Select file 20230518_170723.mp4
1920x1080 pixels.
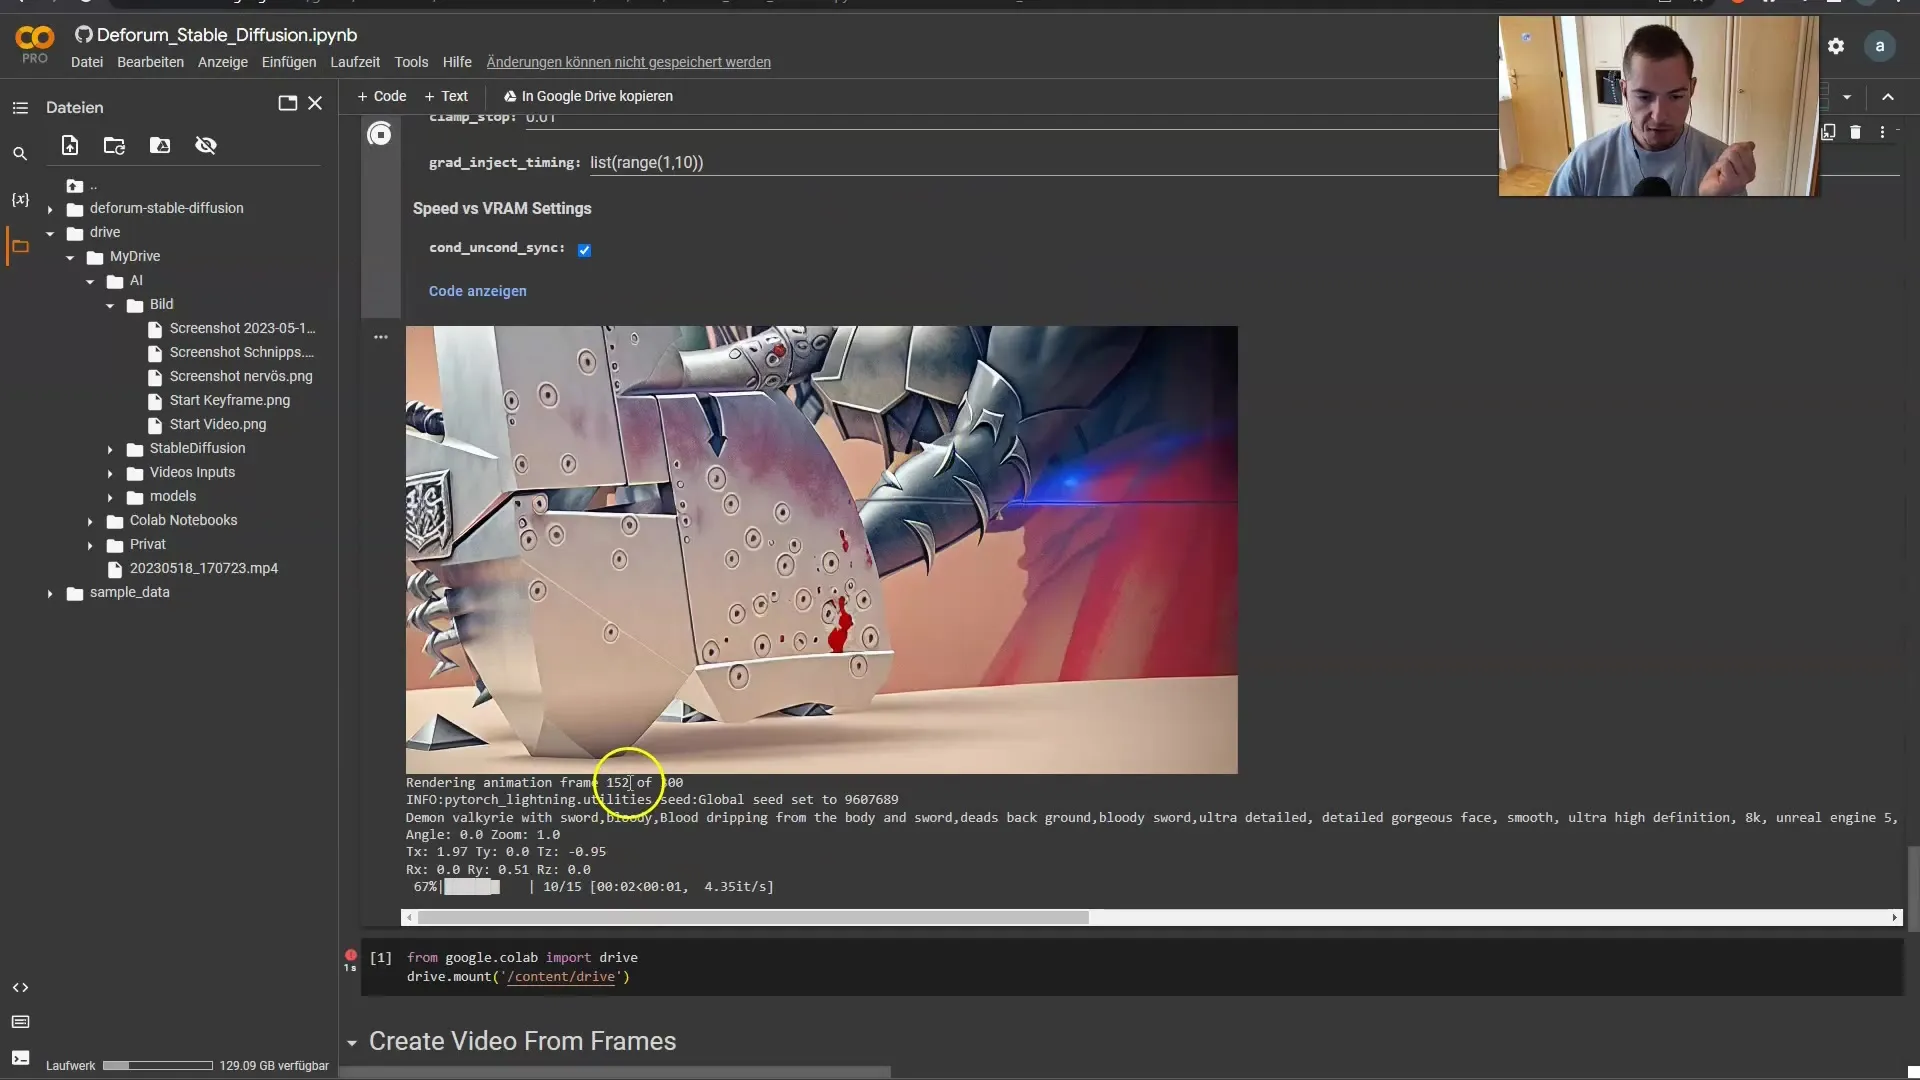pos(203,568)
